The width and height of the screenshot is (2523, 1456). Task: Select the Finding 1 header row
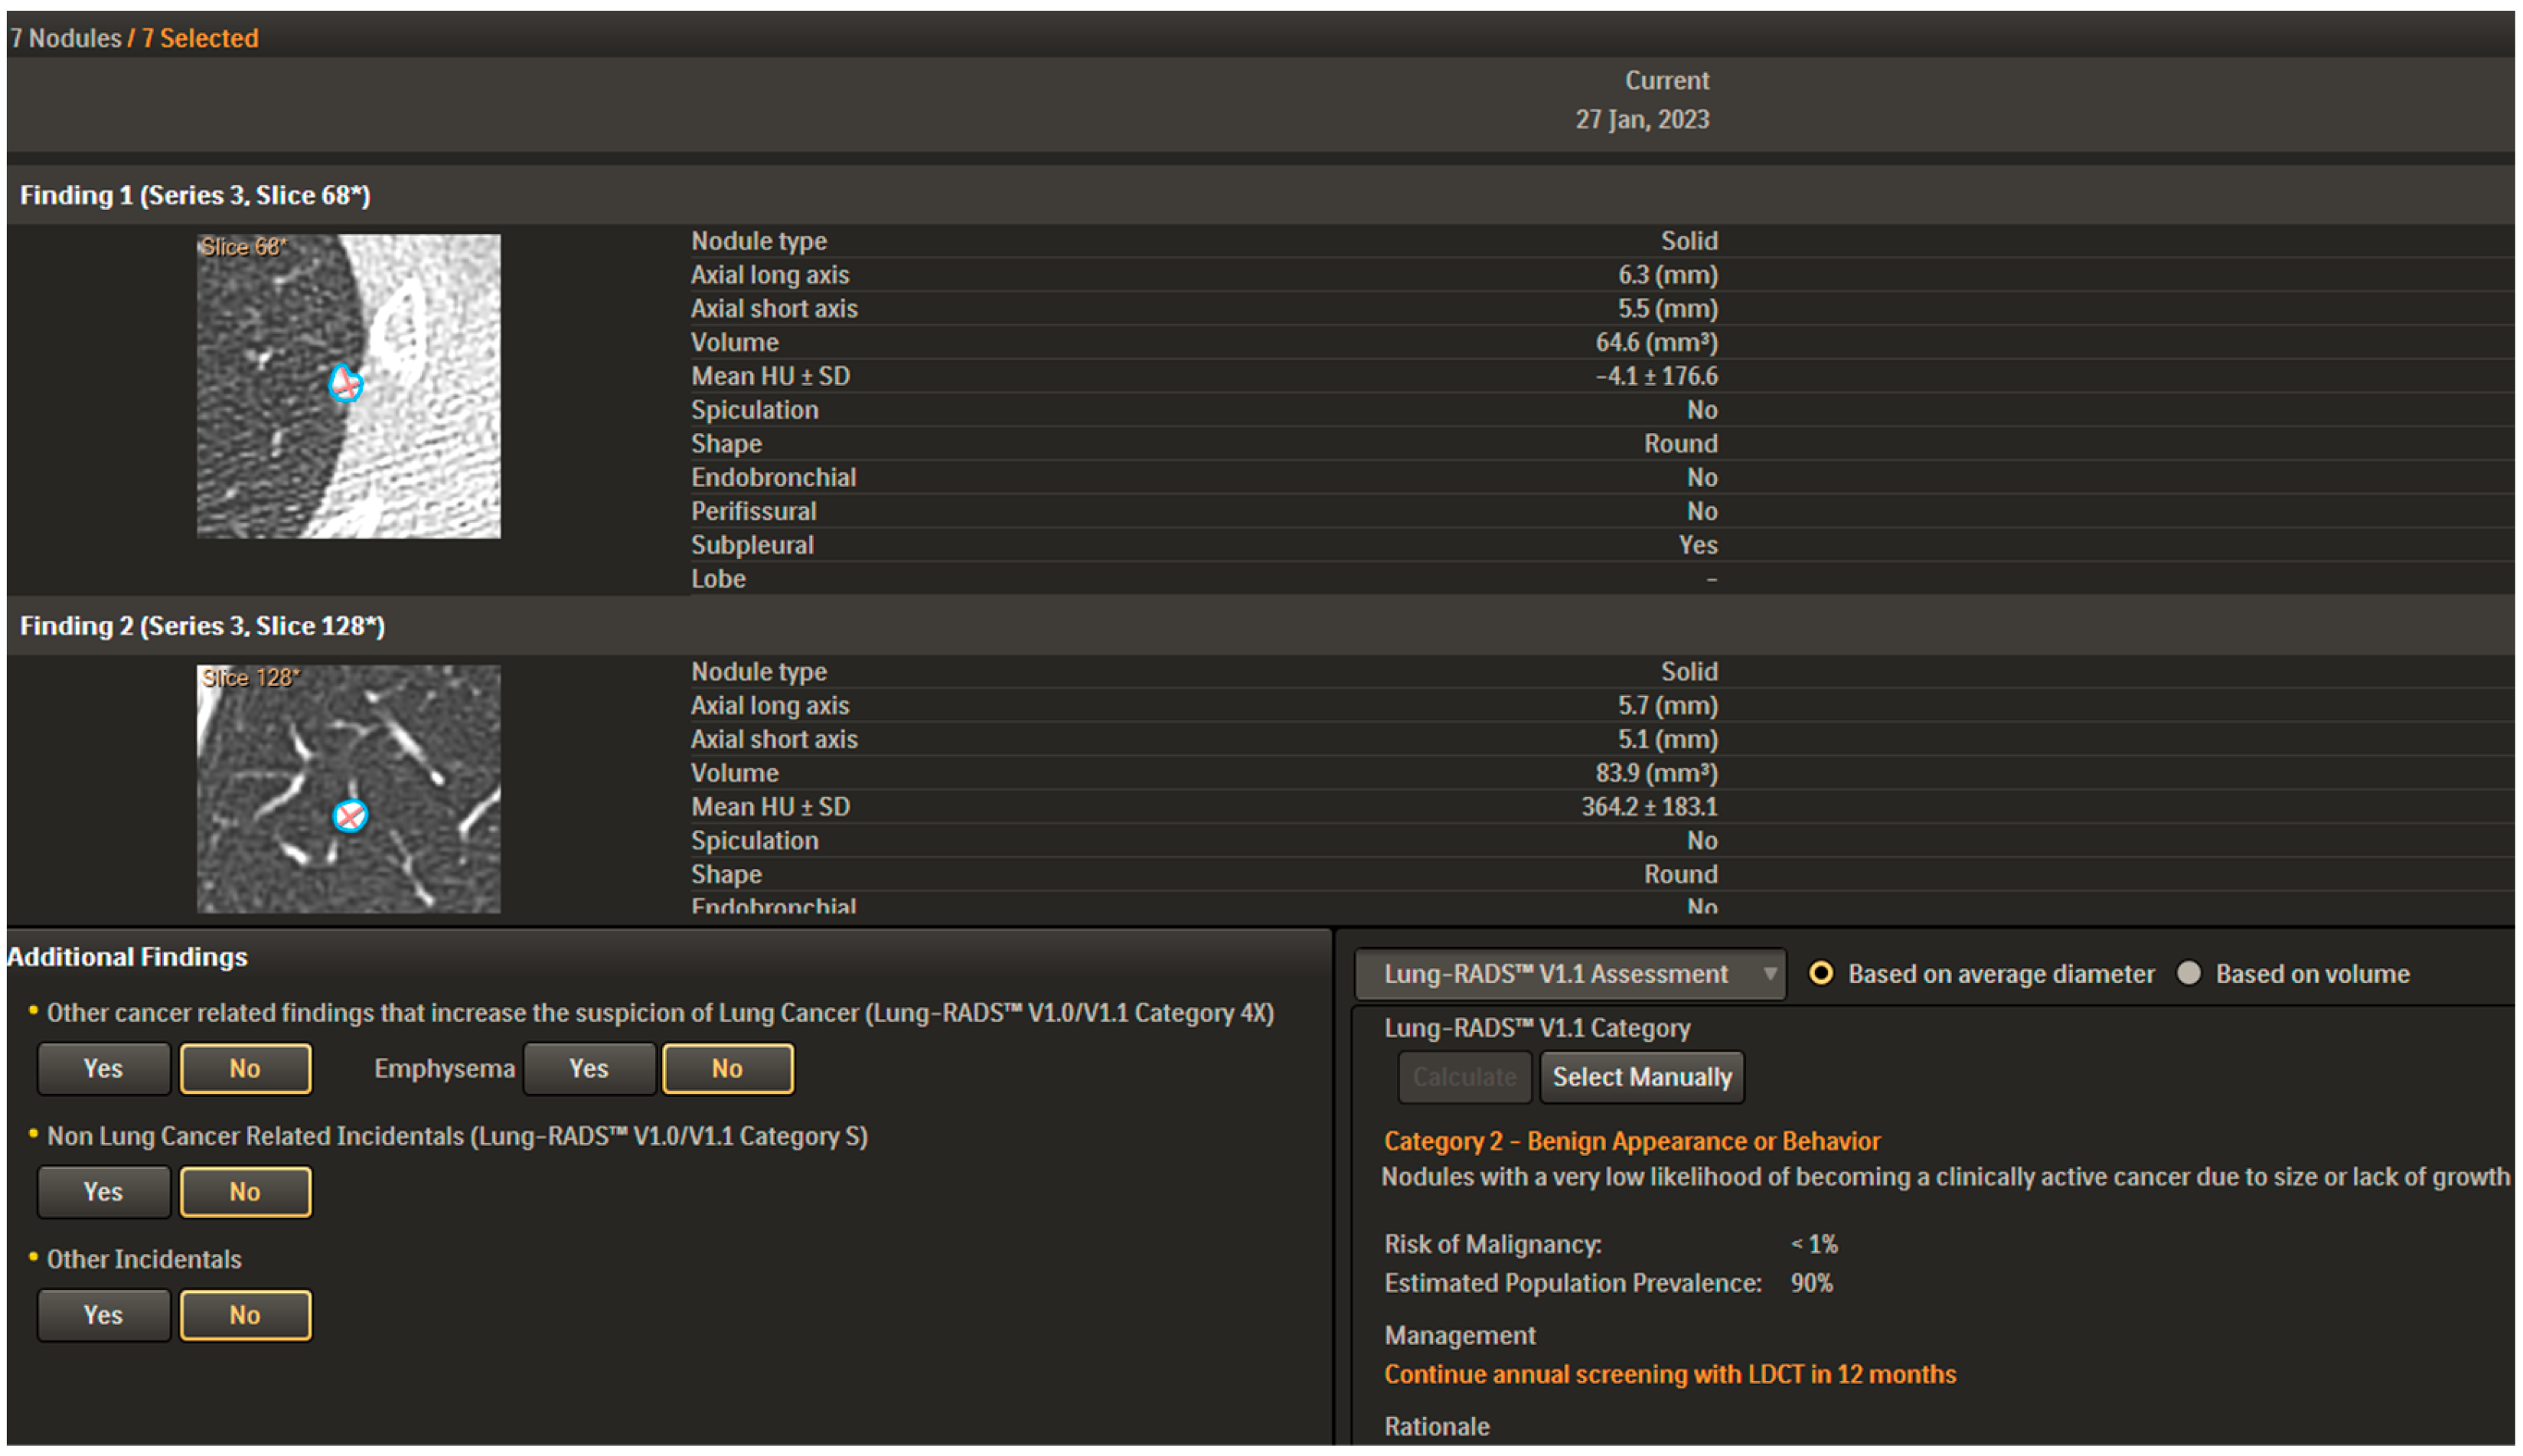[195, 195]
